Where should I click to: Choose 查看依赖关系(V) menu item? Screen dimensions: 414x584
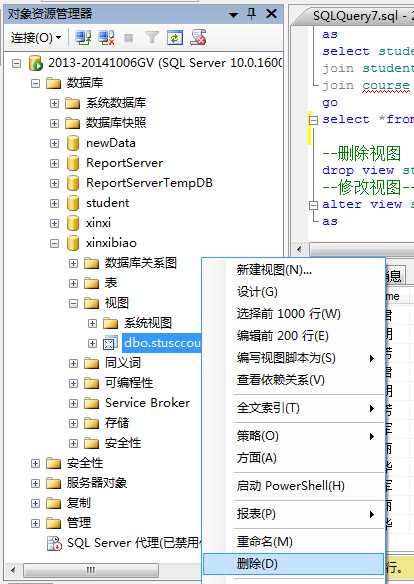[294, 380]
